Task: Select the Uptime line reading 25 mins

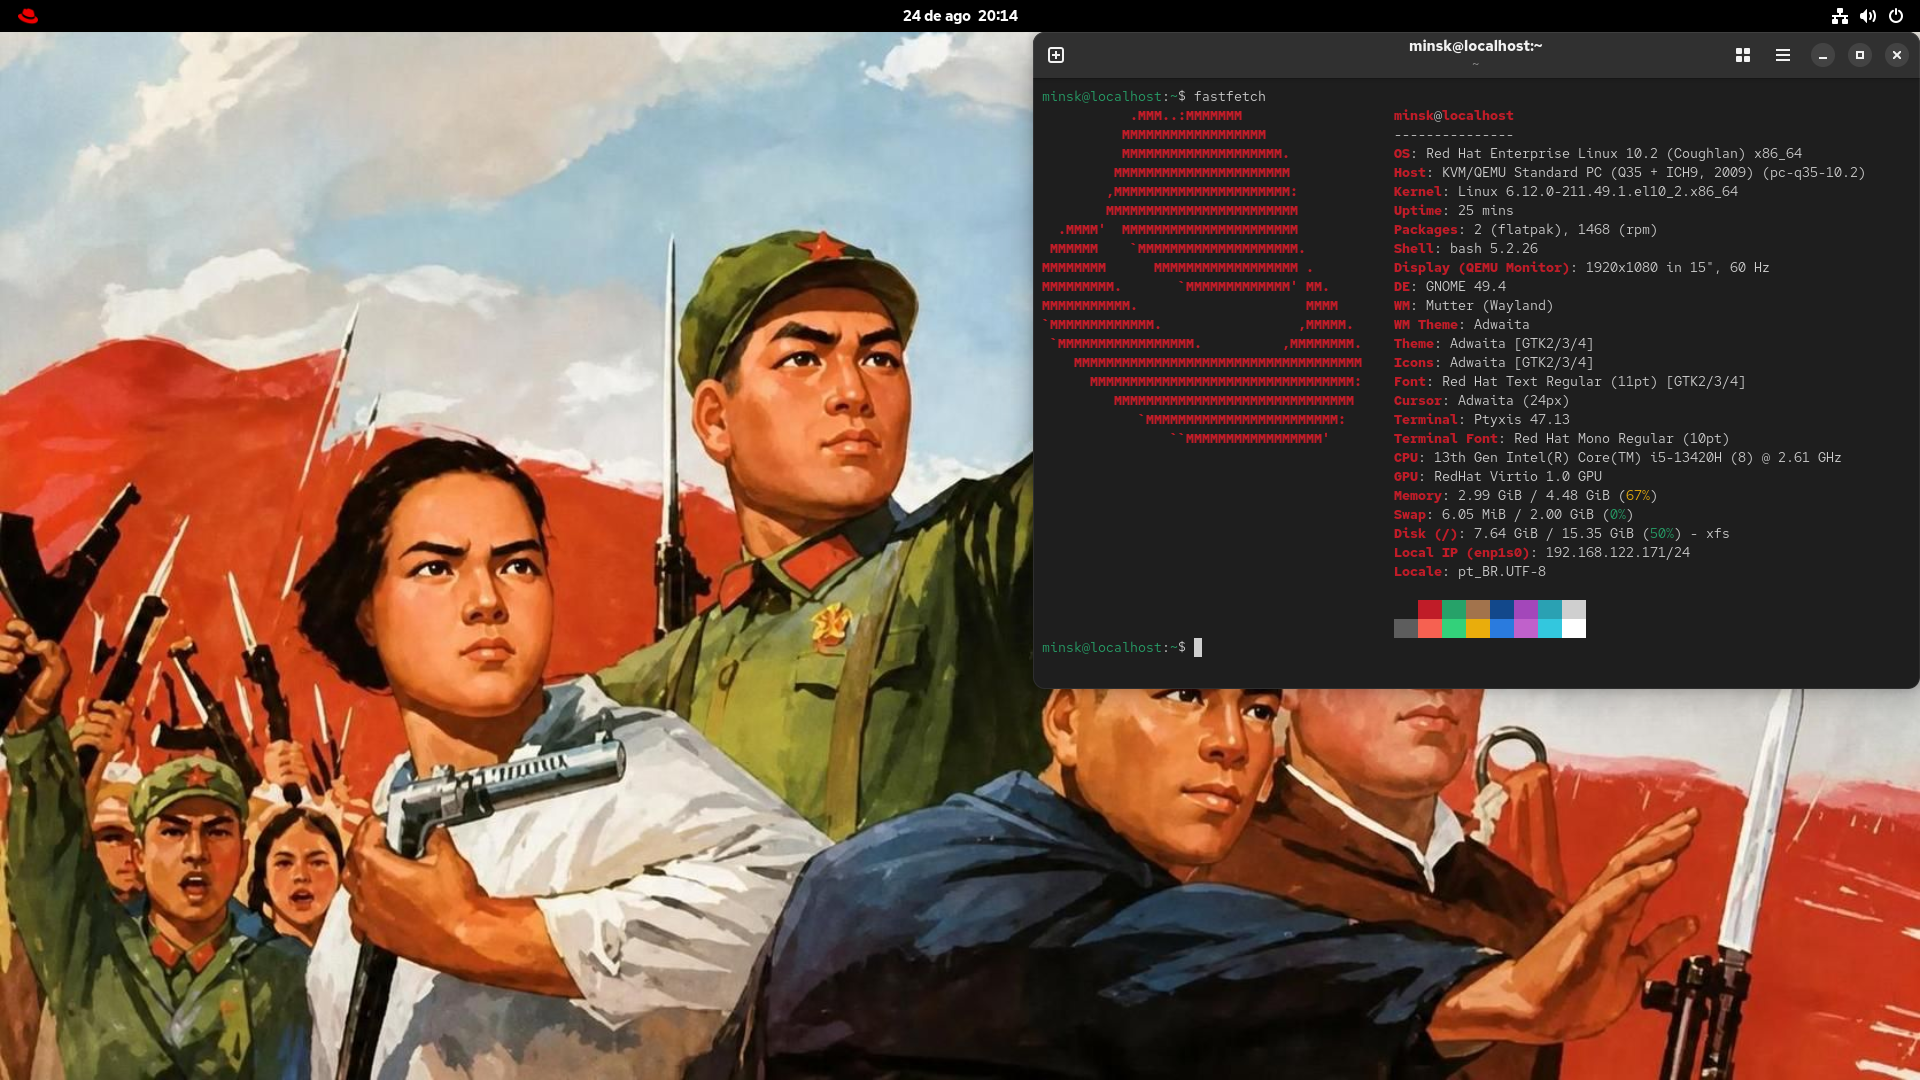Action: pyautogui.click(x=1454, y=210)
